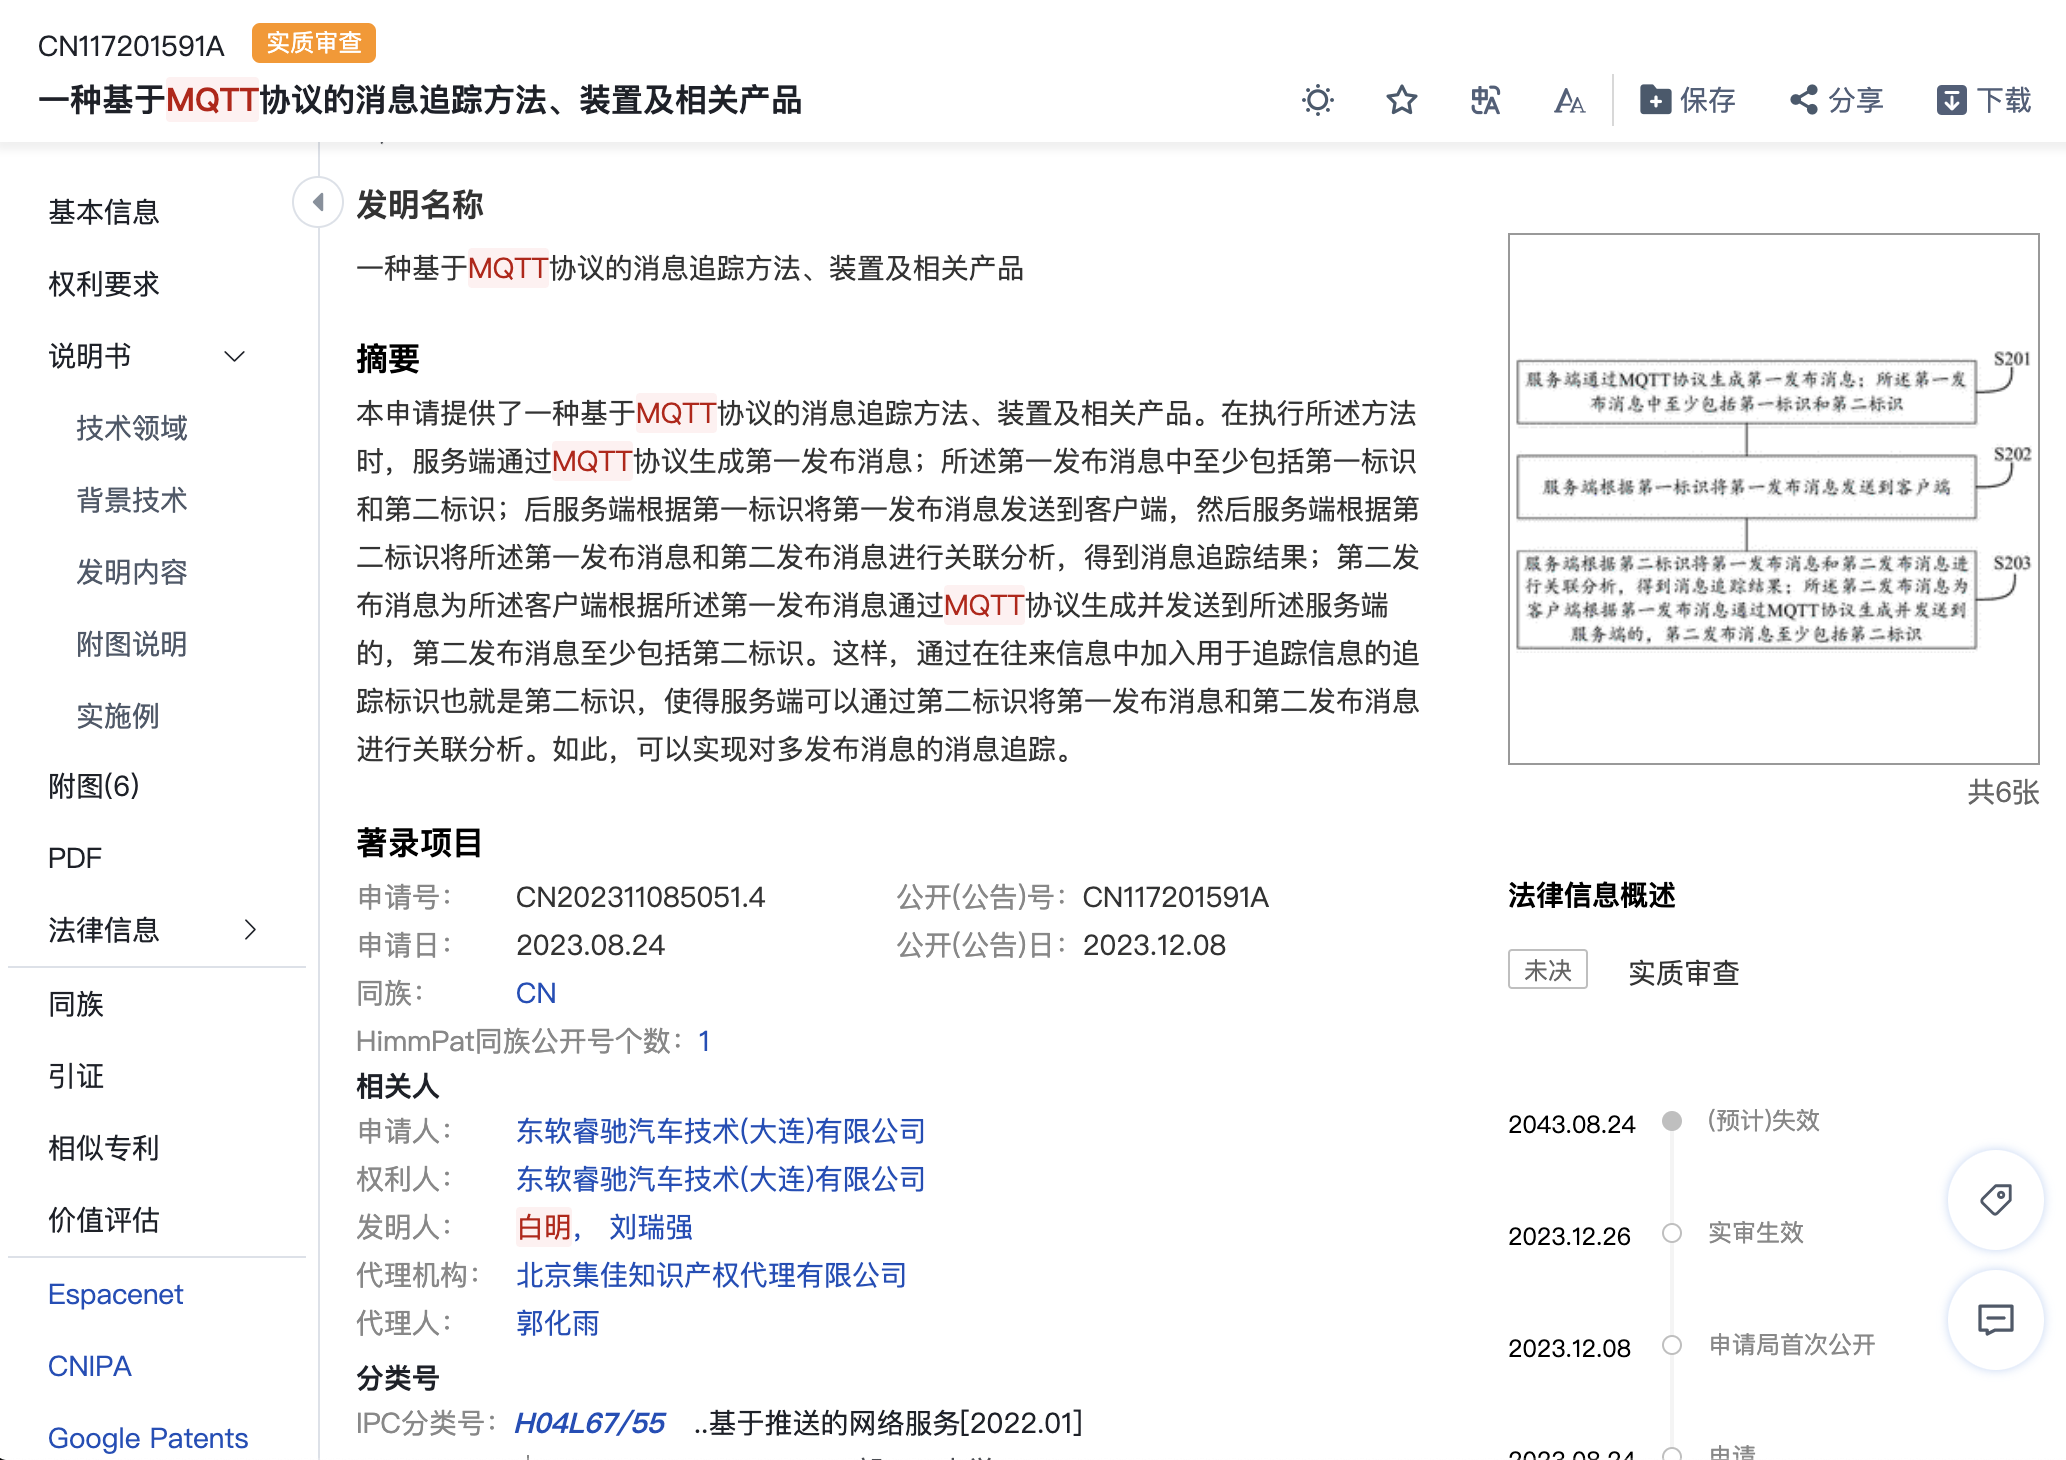Download the patent via 下载
The width and height of the screenshot is (2066, 1460).
point(1984,100)
